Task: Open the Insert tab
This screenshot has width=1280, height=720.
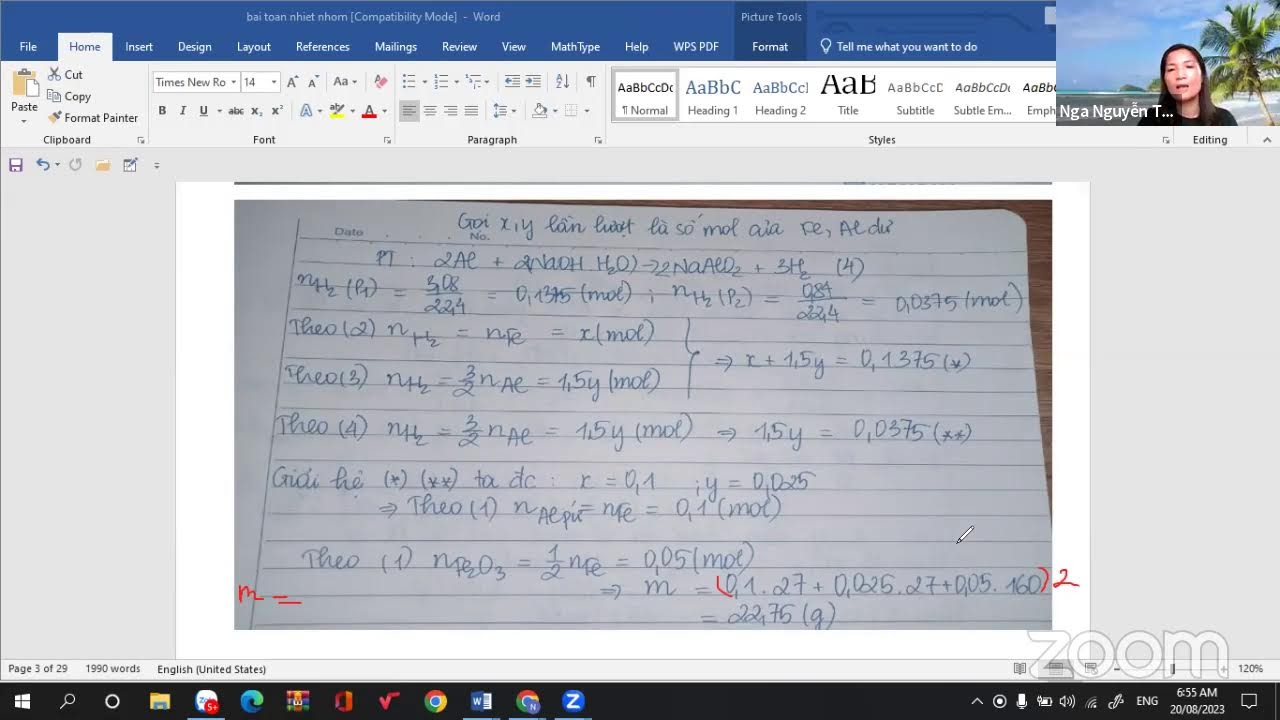Action: (139, 47)
